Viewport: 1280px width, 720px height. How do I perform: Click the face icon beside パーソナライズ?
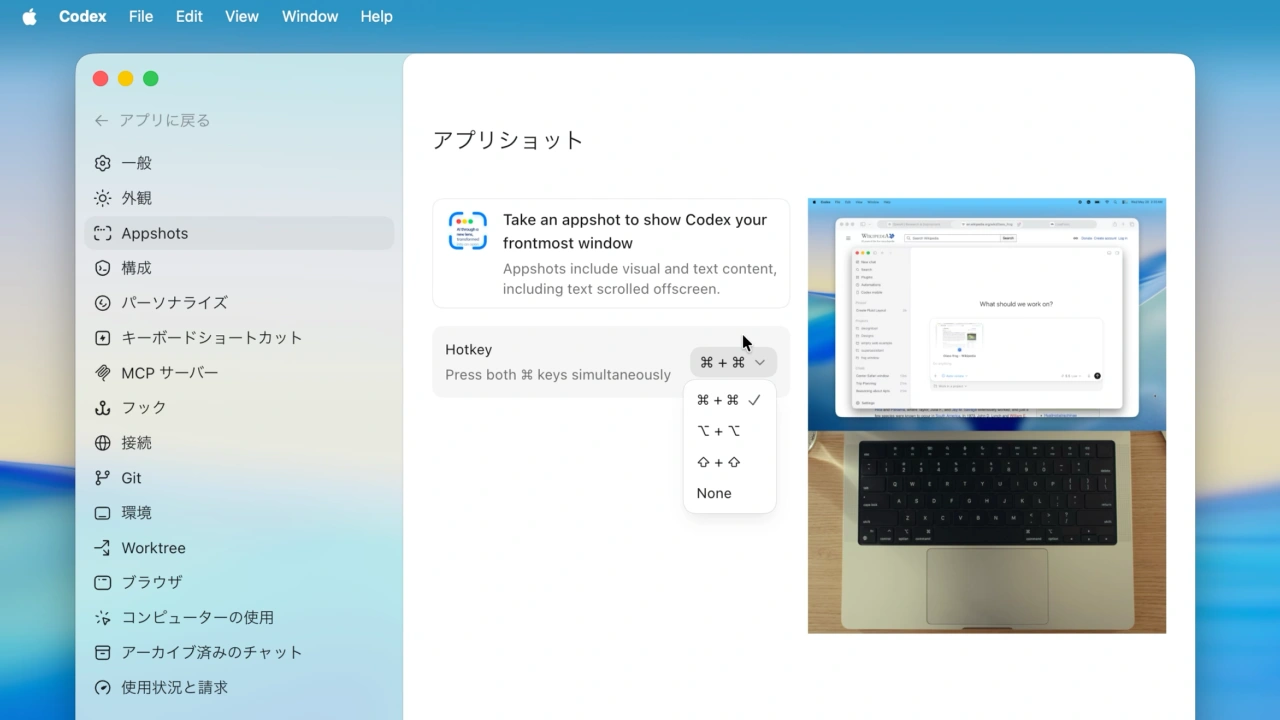102,302
